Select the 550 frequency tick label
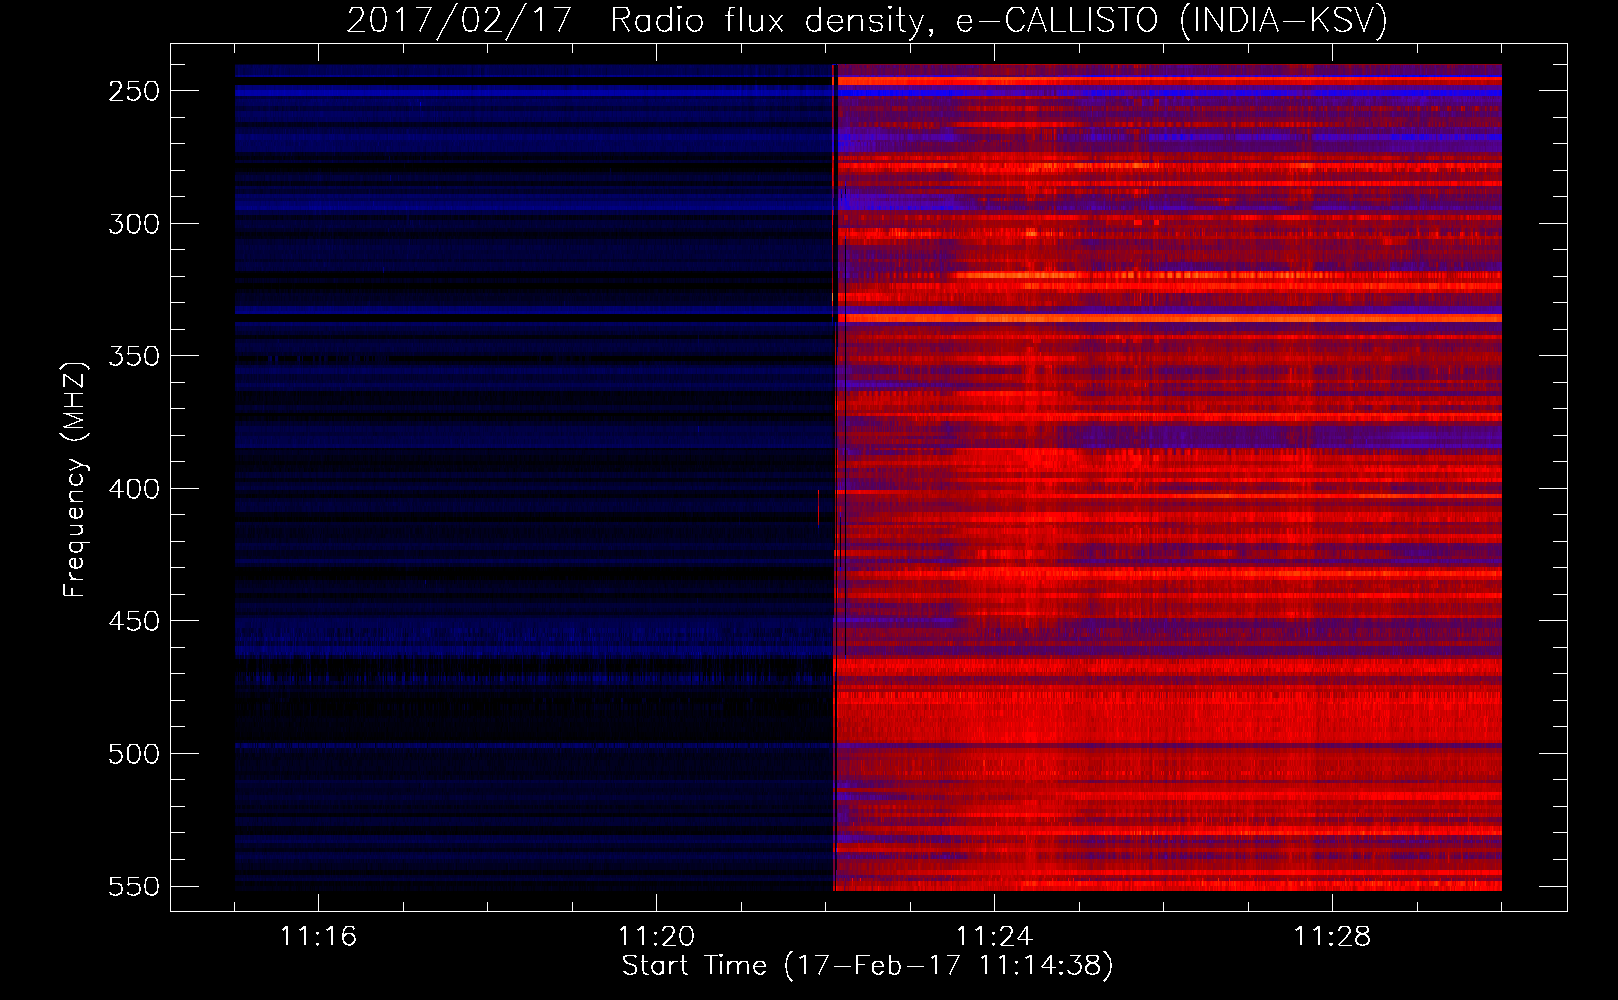Screen dimensions: 1618x1000 point(134,886)
